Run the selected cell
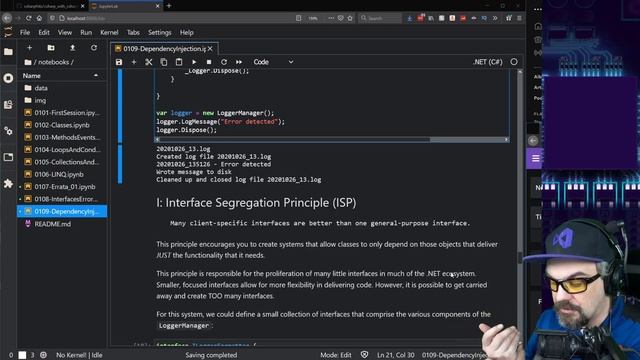640x360 pixels. click(x=194, y=62)
